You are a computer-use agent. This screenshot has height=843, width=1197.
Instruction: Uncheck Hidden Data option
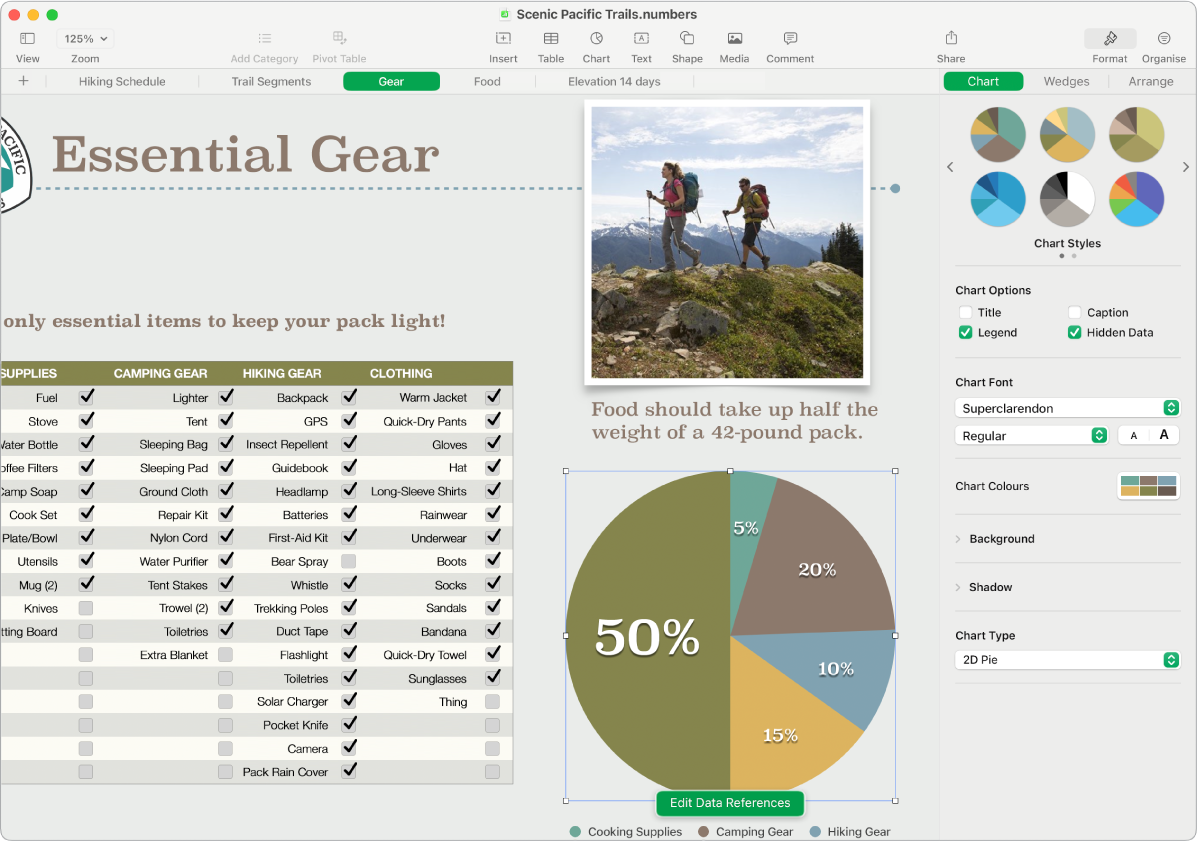[x=1072, y=333]
